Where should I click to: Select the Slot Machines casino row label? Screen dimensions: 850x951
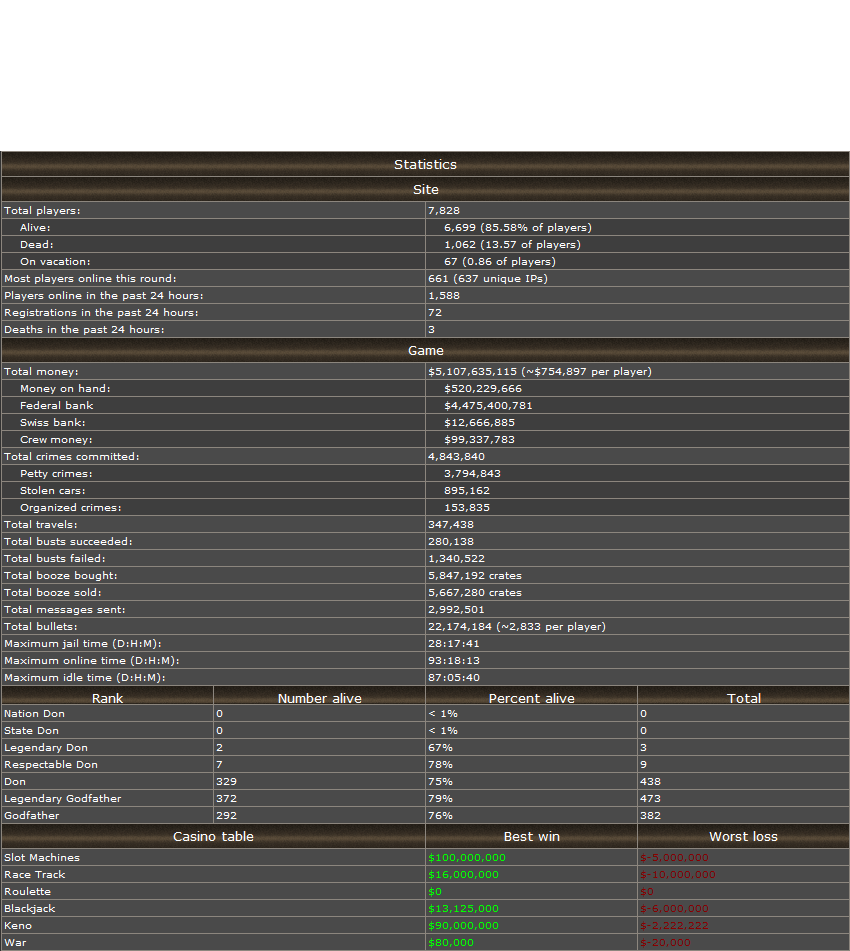coord(42,857)
